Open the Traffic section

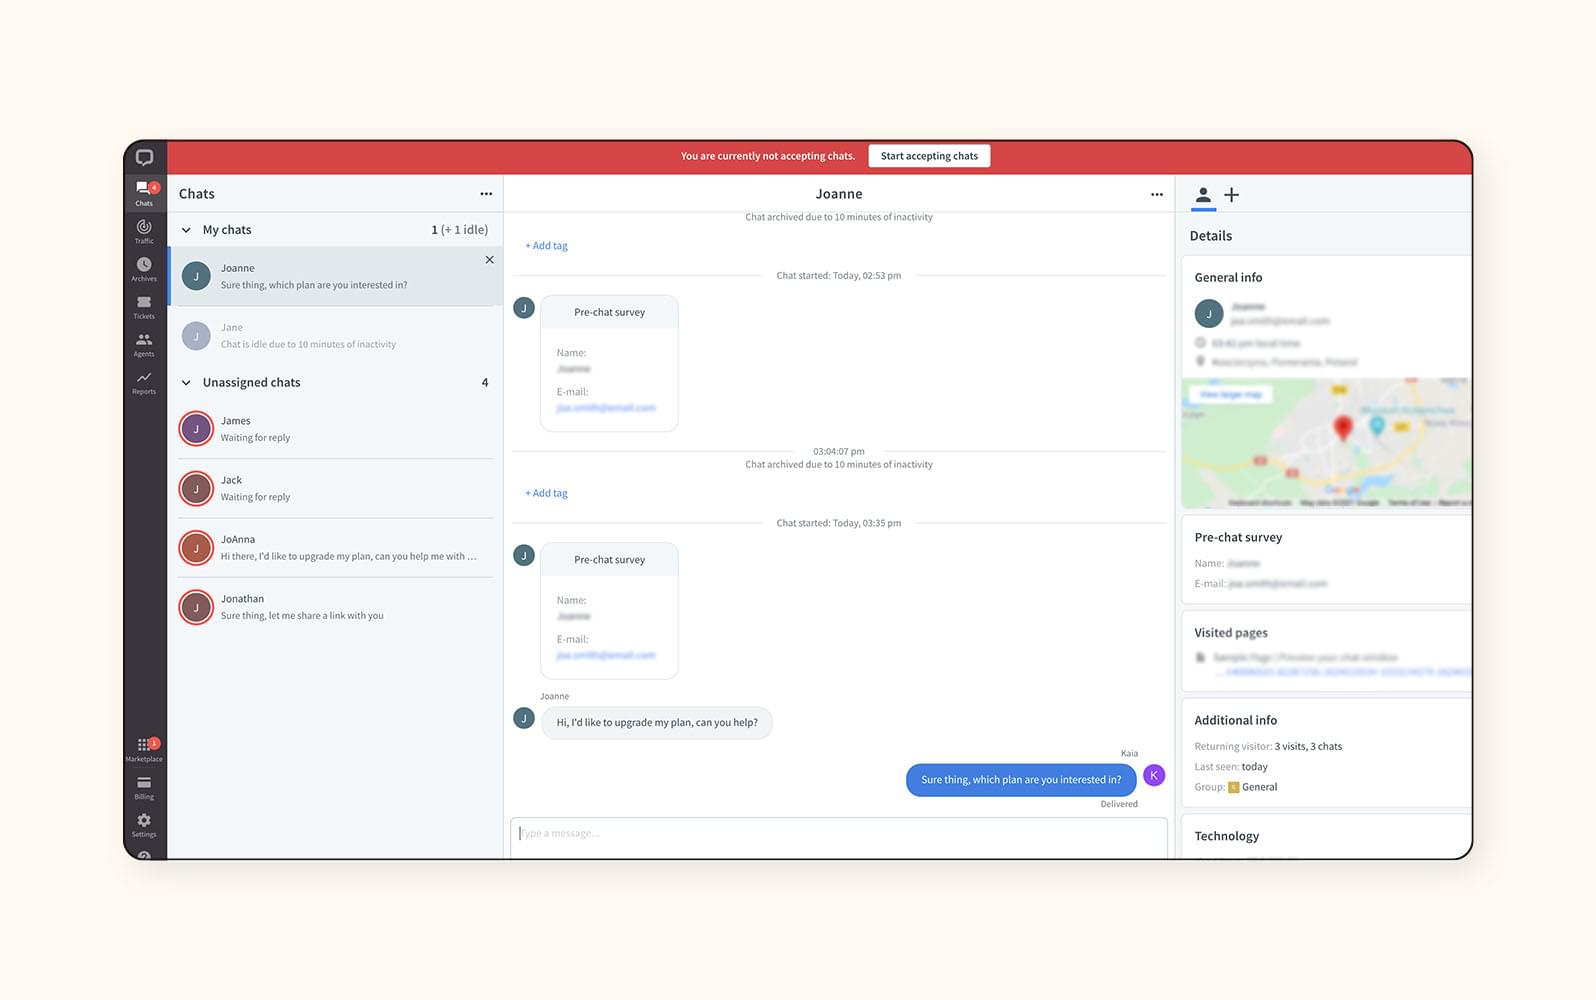click(144, 231)
